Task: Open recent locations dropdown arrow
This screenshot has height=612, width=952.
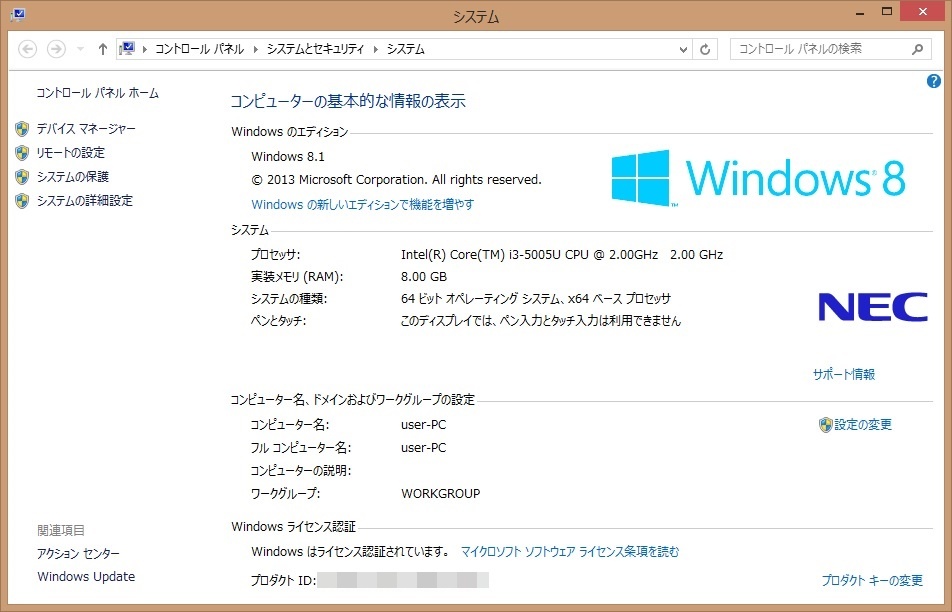Action: tap(80, 49)
